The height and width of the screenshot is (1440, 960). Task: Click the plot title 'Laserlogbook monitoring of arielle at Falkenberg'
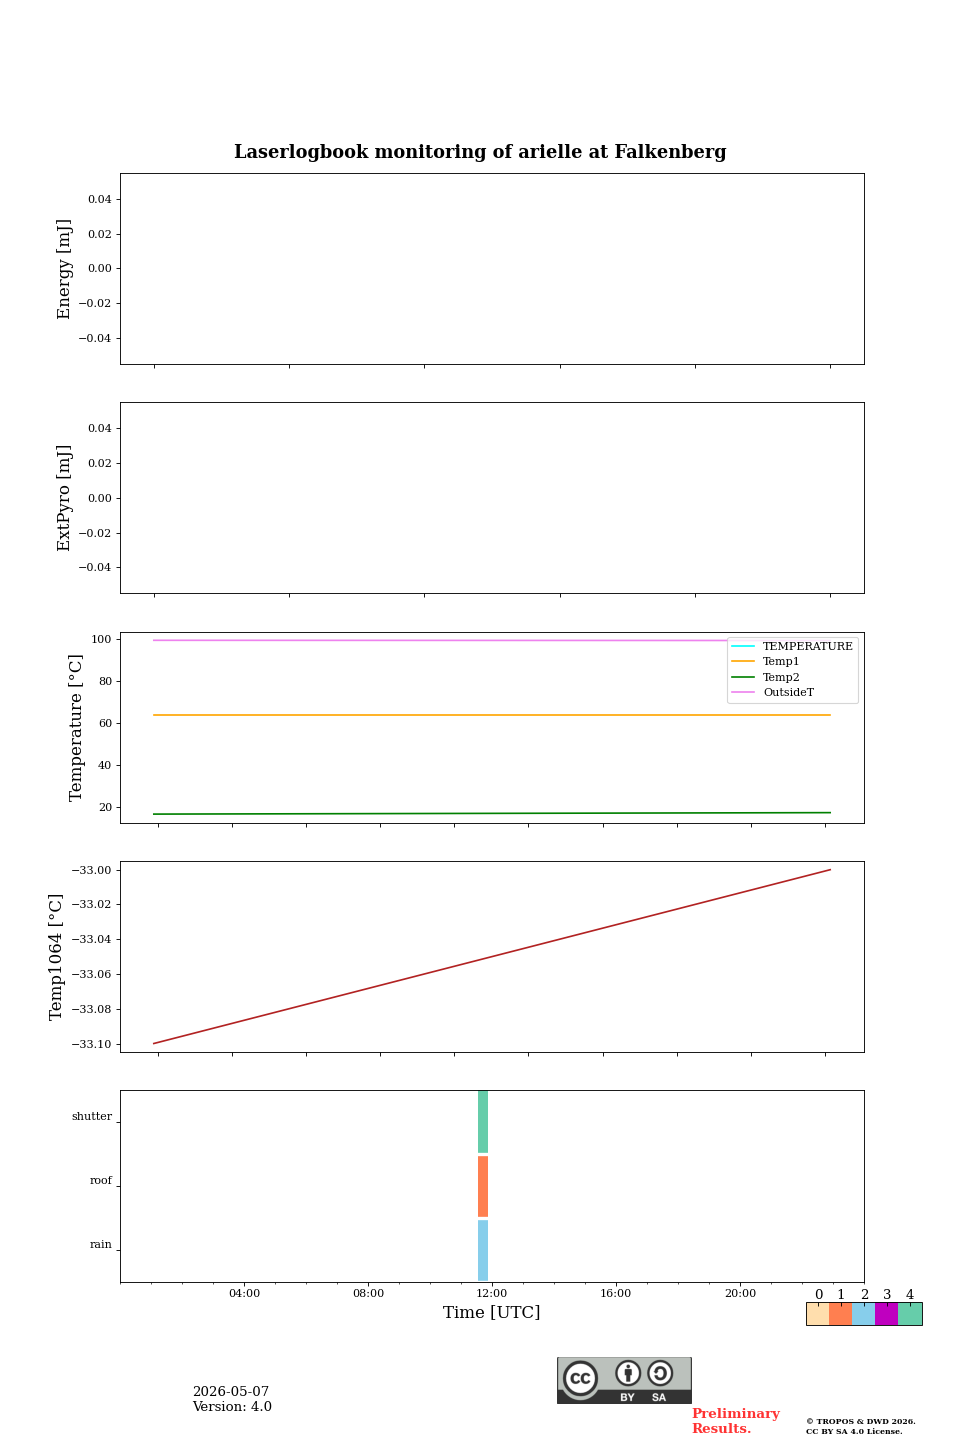pyautogui.click(x=480, y=152)
